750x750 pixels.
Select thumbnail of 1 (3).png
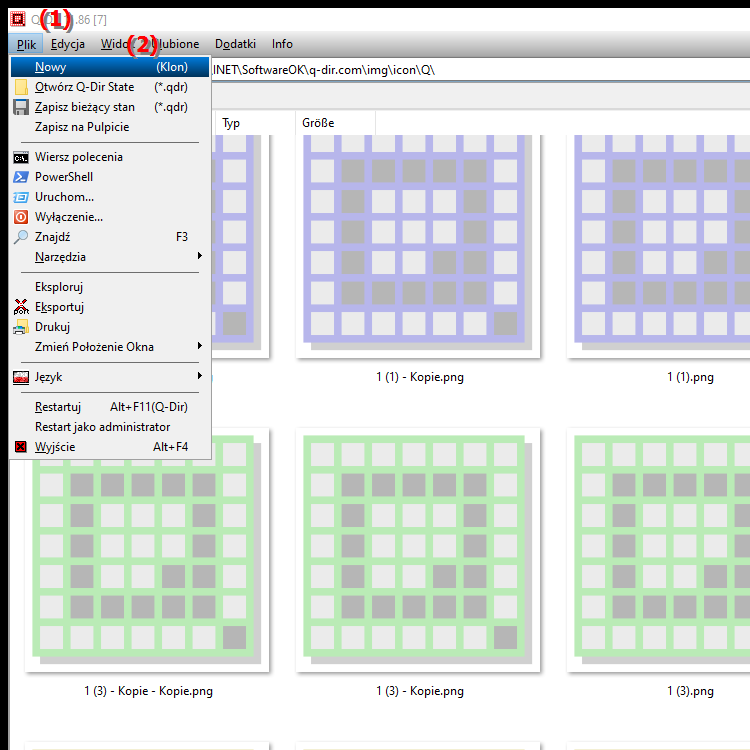659,550
